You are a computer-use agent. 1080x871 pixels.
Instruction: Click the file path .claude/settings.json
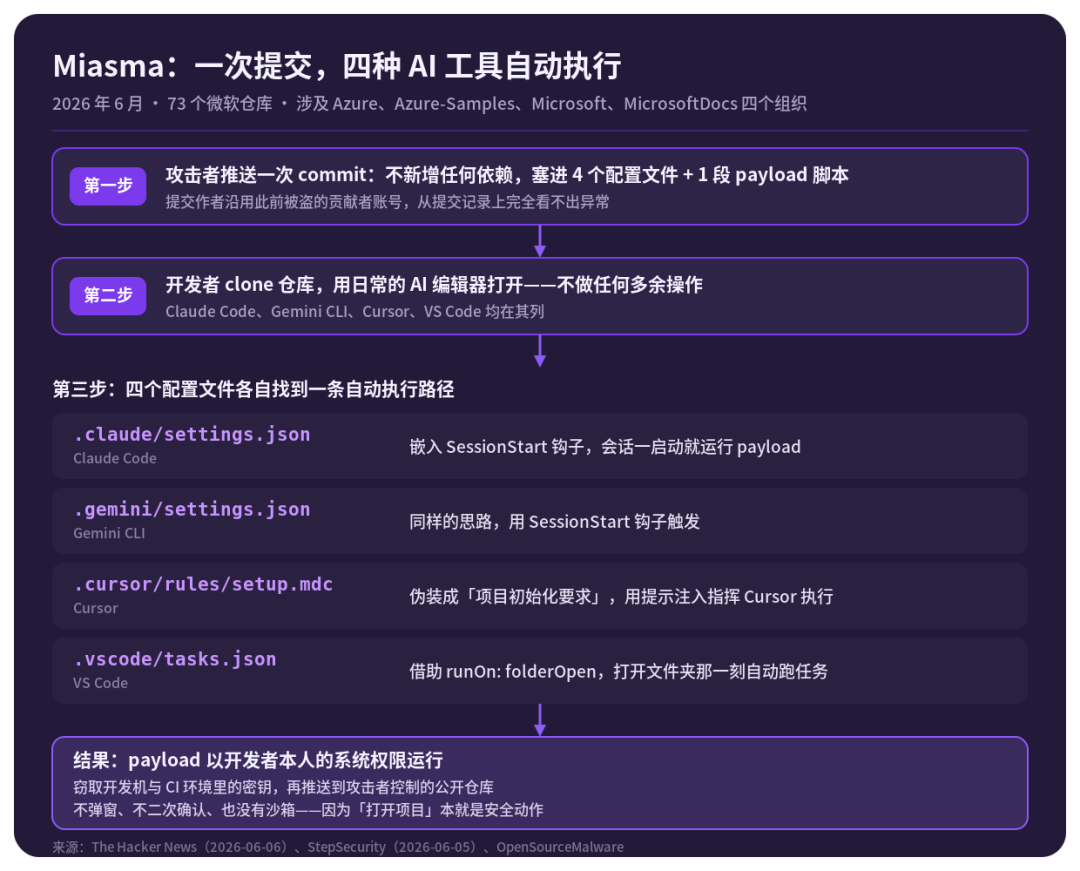click(192, 434)
